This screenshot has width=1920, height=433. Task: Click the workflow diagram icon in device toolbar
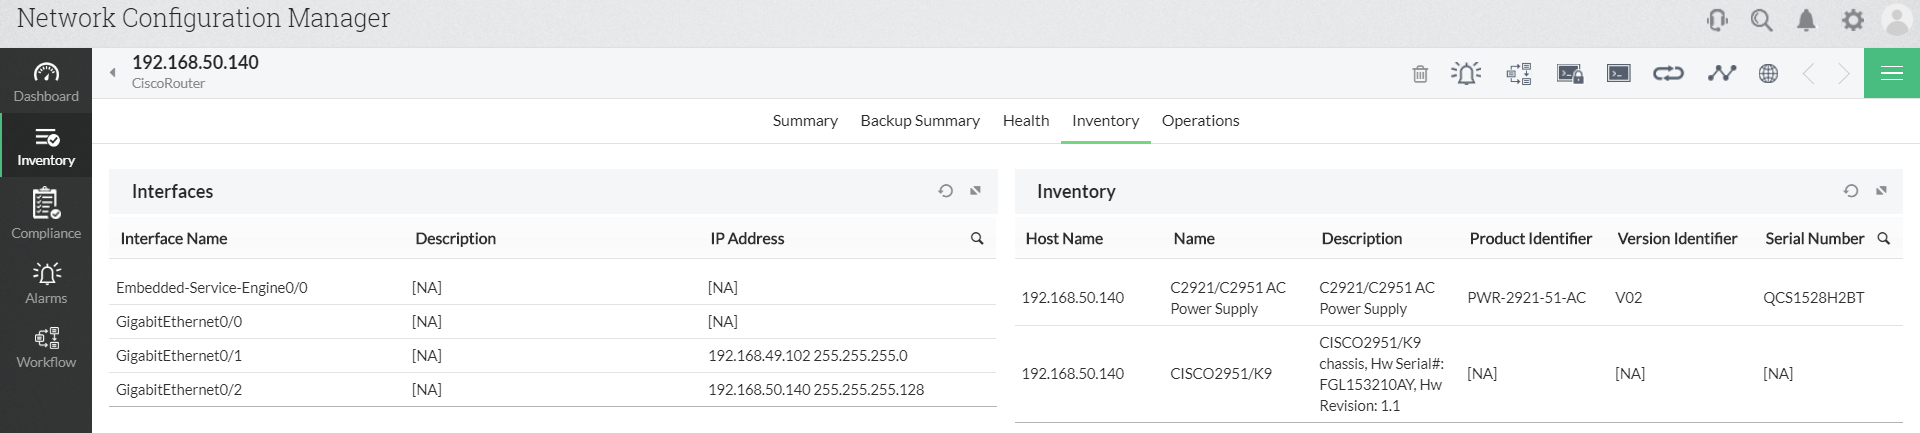[1519, 73]
